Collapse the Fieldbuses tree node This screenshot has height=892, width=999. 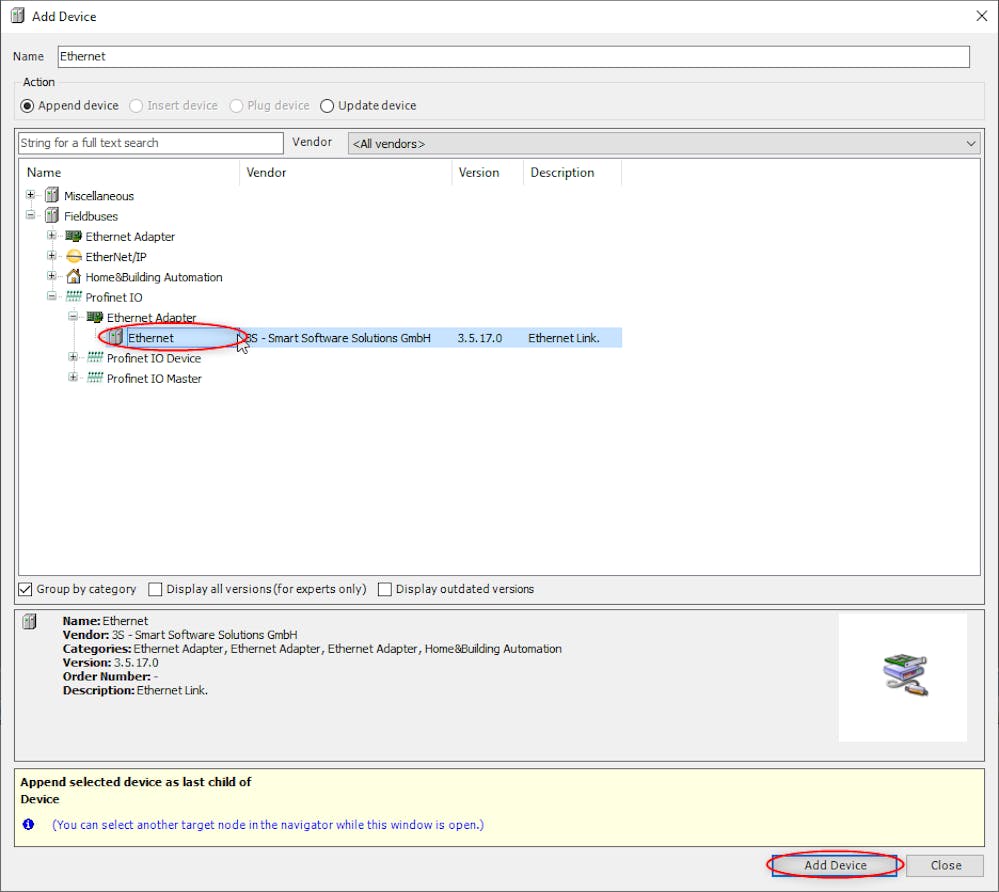(x=31, y=215)
